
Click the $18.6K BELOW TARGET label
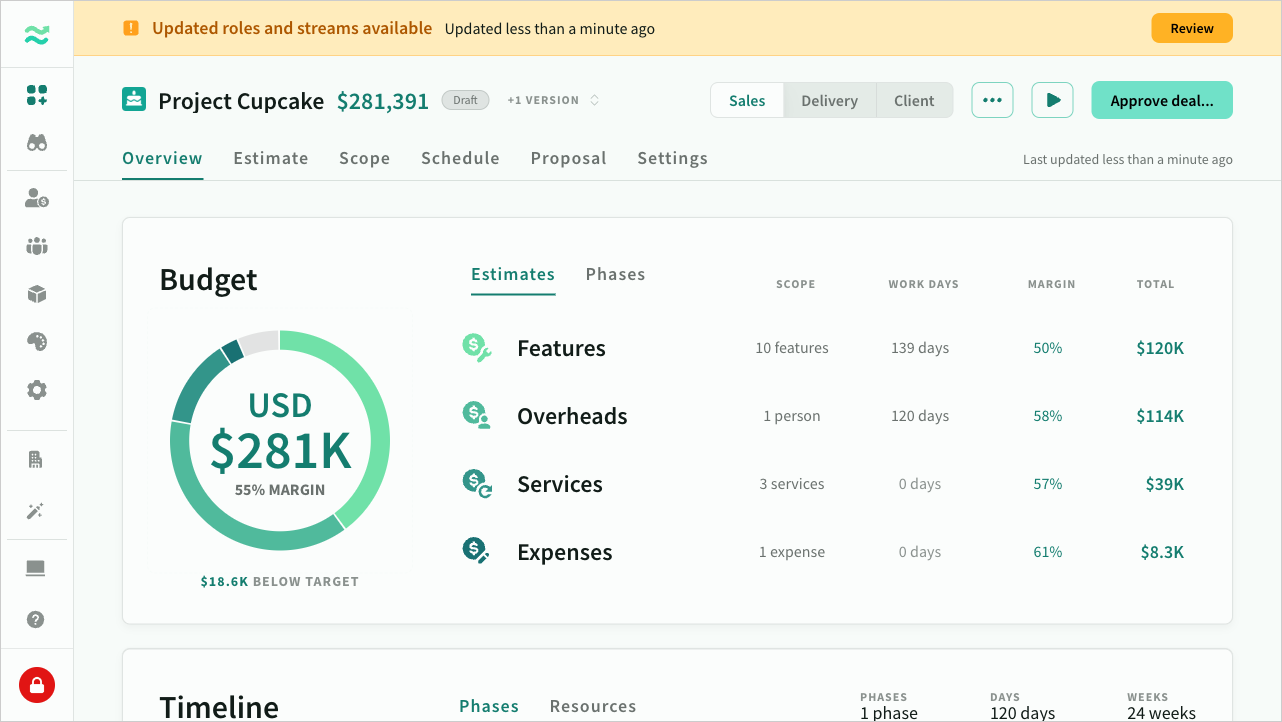coord(279,581)
